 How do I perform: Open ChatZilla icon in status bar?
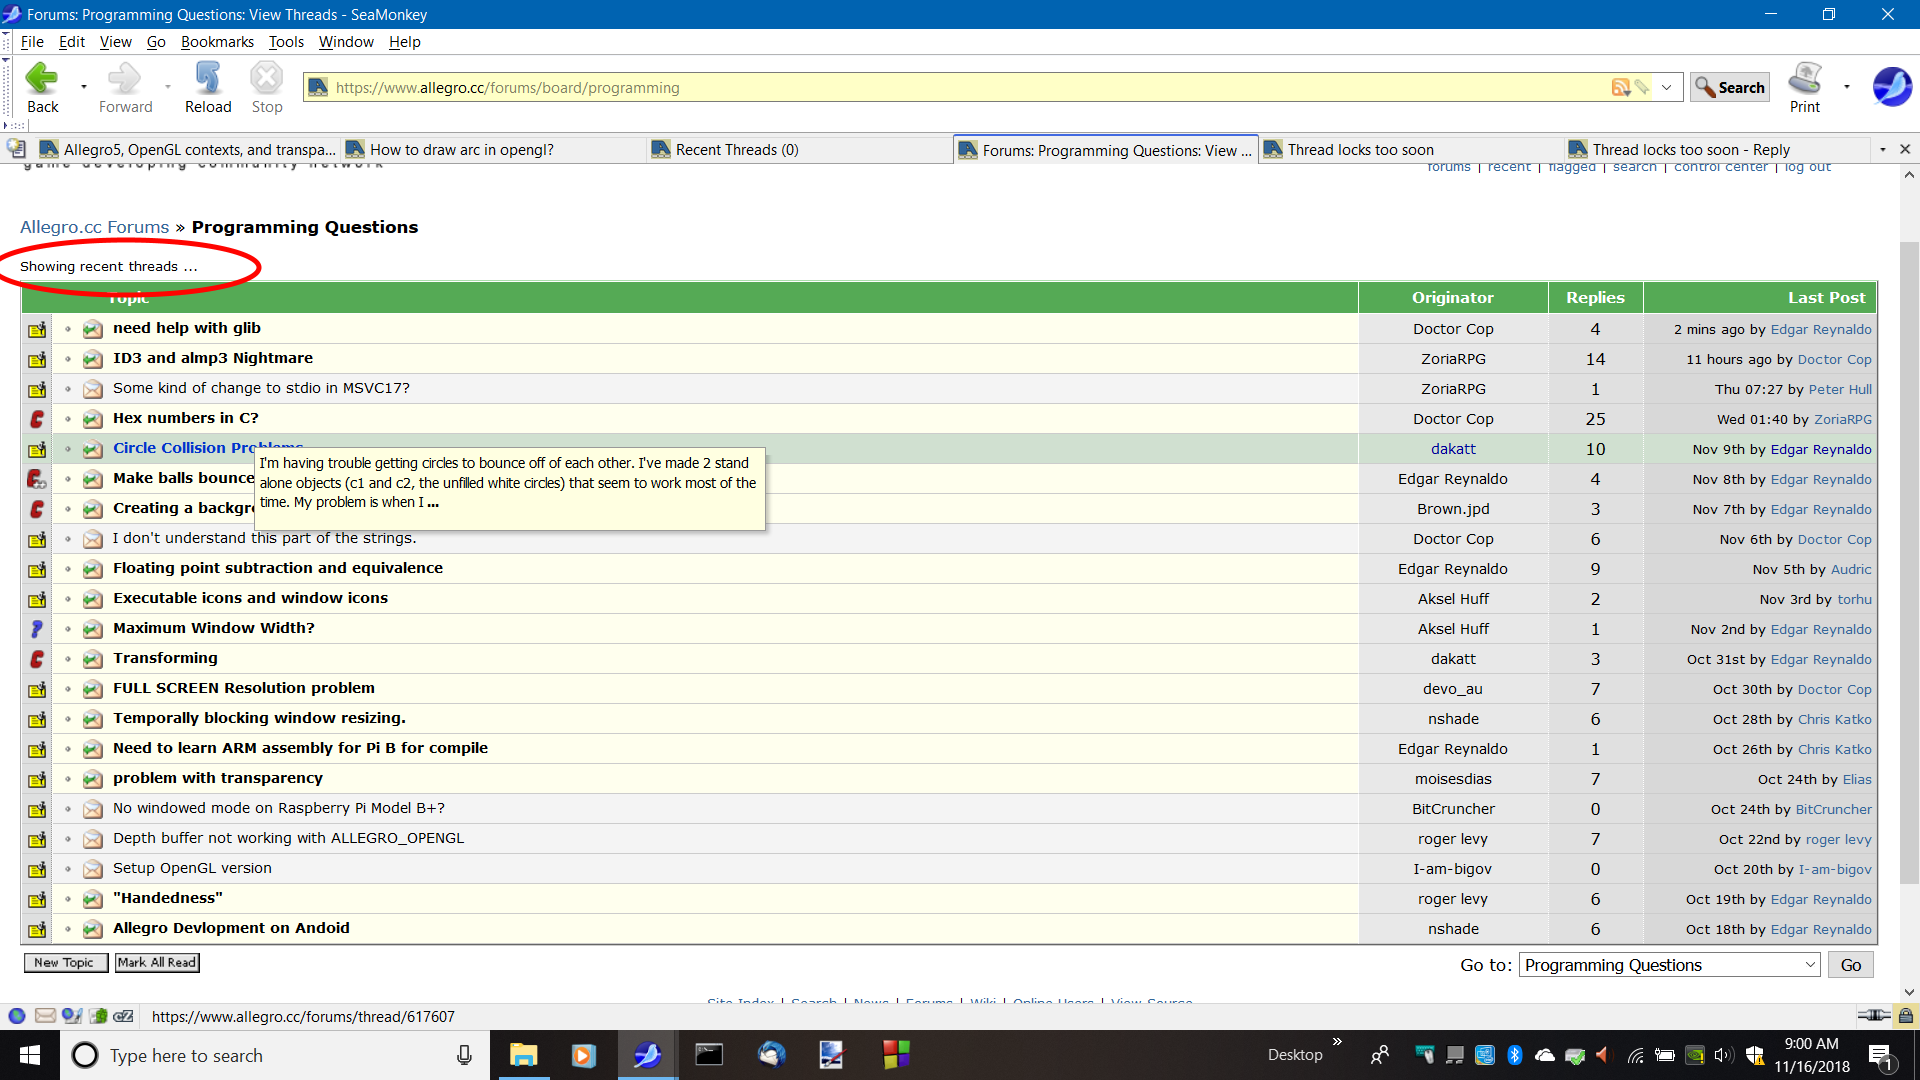[x=123, y=1016]
